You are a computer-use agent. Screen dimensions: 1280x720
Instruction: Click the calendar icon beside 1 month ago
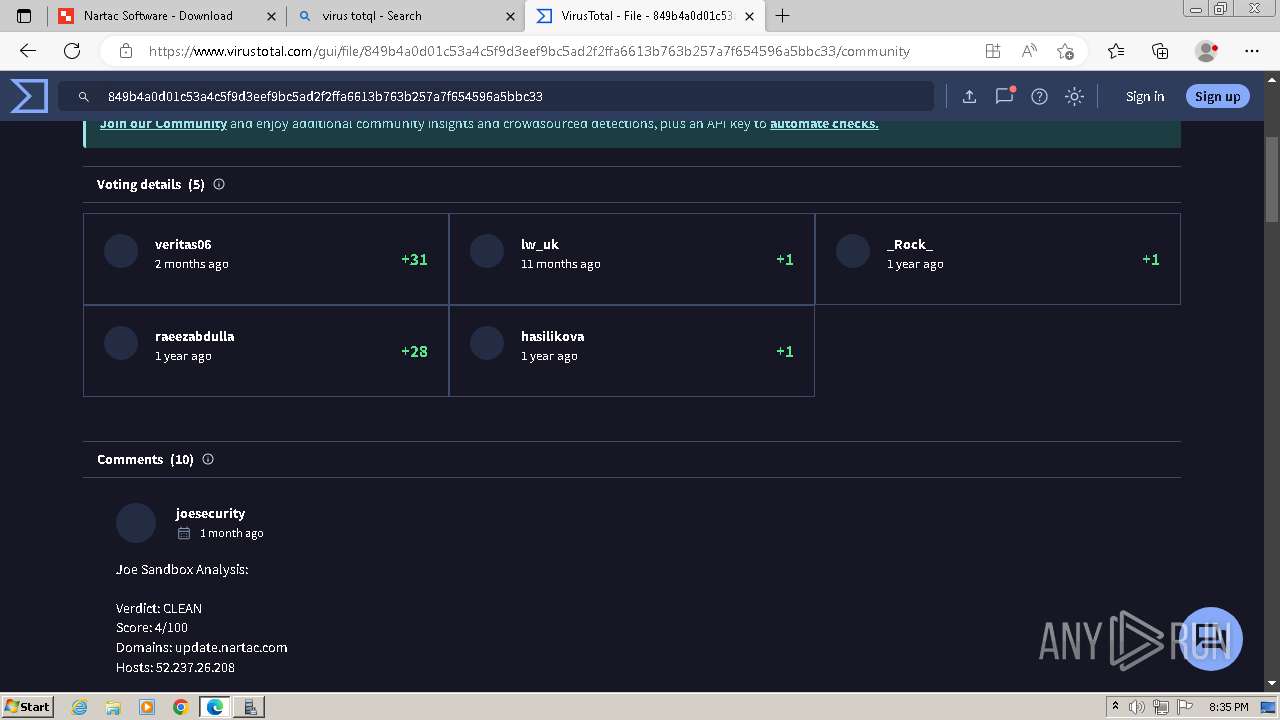pyautogui.click(x=184, y=533)
